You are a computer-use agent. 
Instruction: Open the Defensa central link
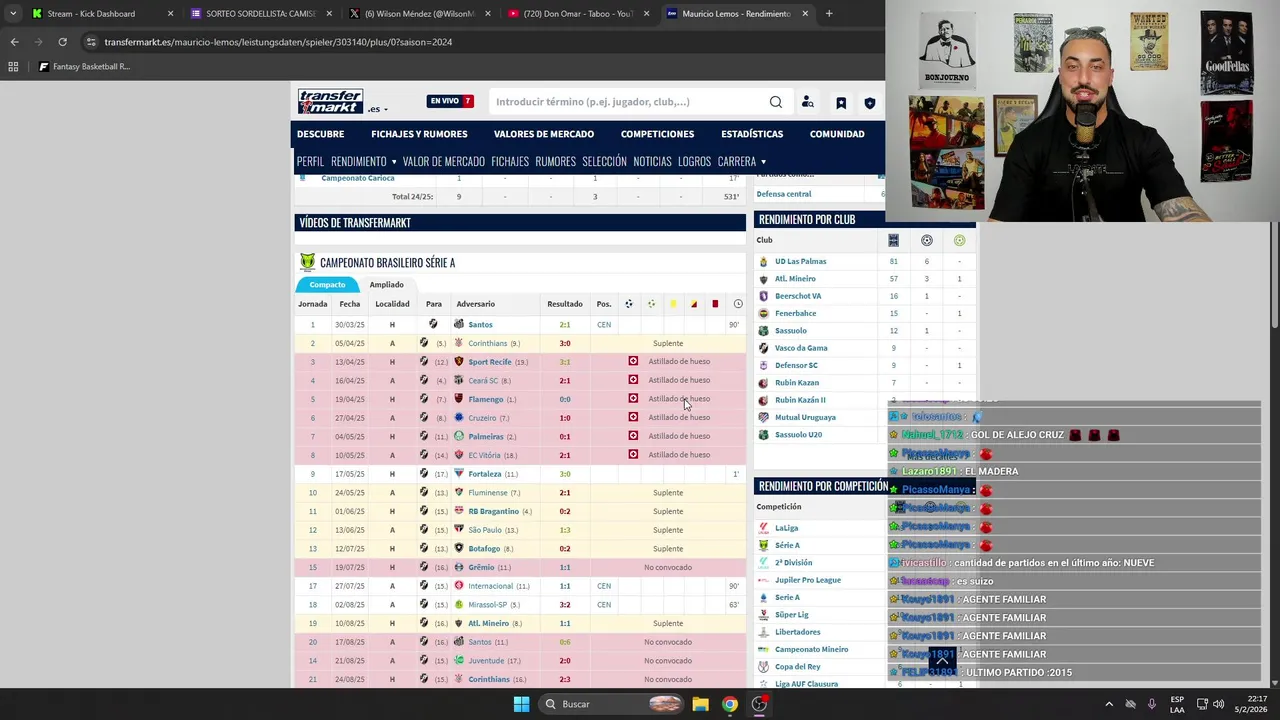pos(784,194)
